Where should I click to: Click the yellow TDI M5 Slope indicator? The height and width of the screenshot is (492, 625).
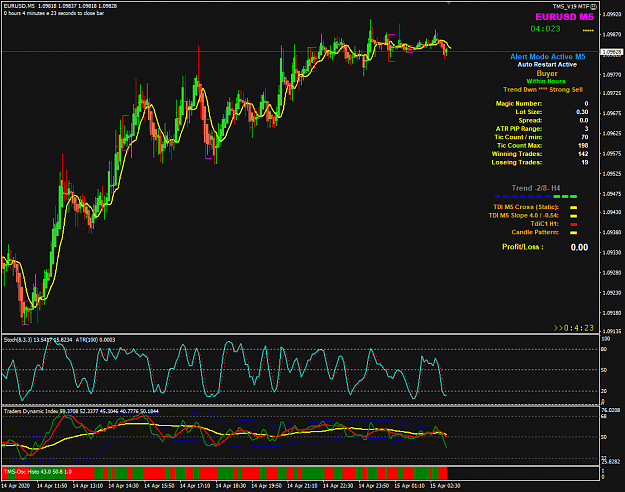574,216
